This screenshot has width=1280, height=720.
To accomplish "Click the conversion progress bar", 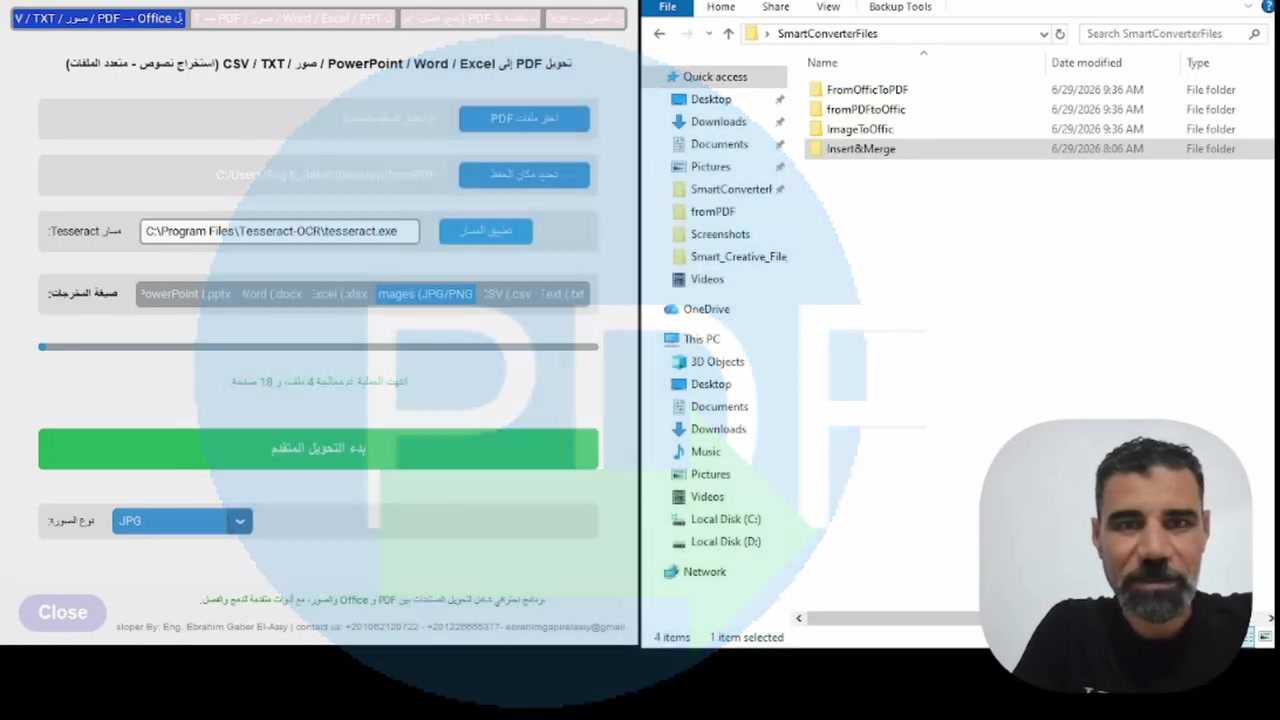I will (318, 347).
